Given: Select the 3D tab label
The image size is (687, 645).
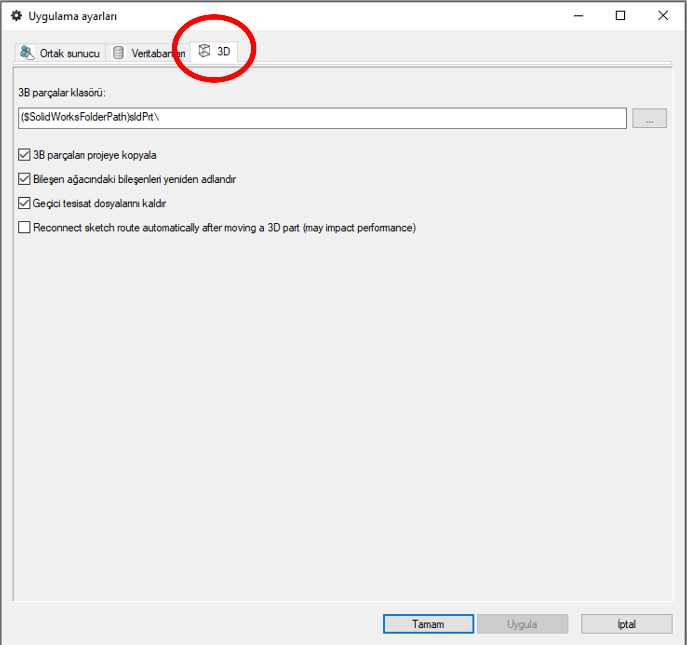Looking at the screenshot, I should click(x=223, y=51).
